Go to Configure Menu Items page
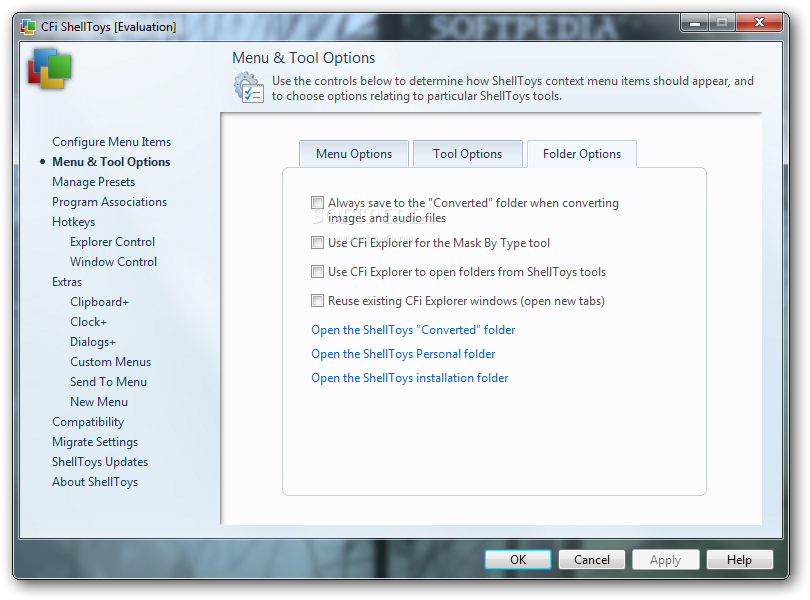This screenshot has height=600, width=810. point(112,142)
